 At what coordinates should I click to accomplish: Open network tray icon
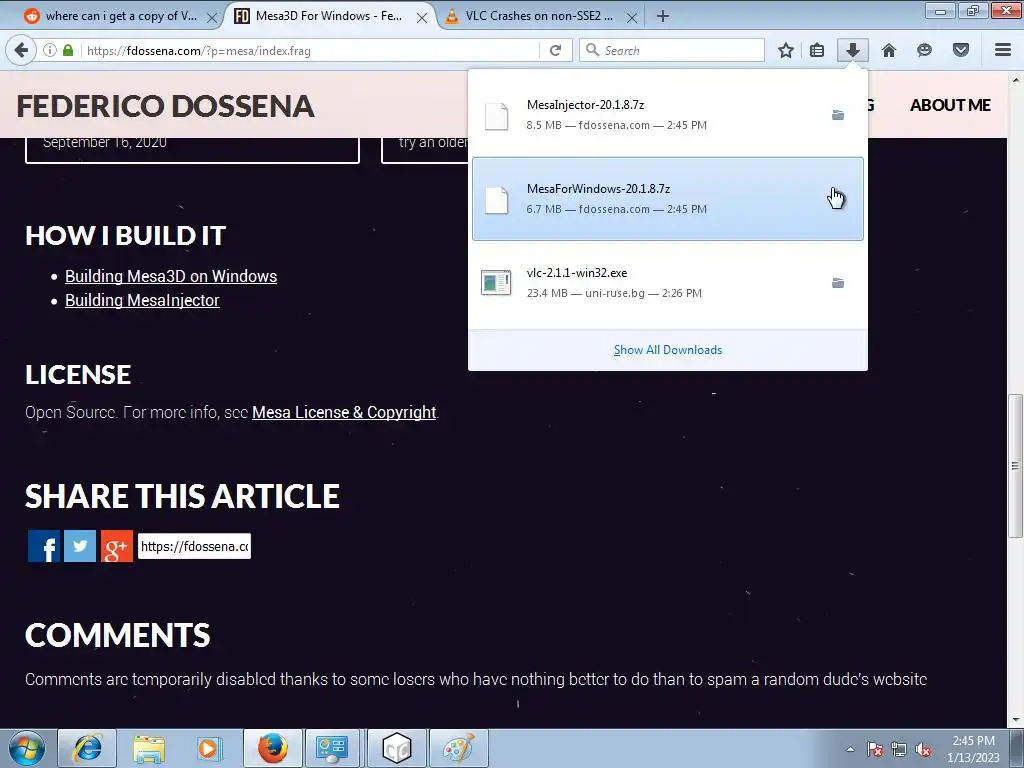point(899,750)
